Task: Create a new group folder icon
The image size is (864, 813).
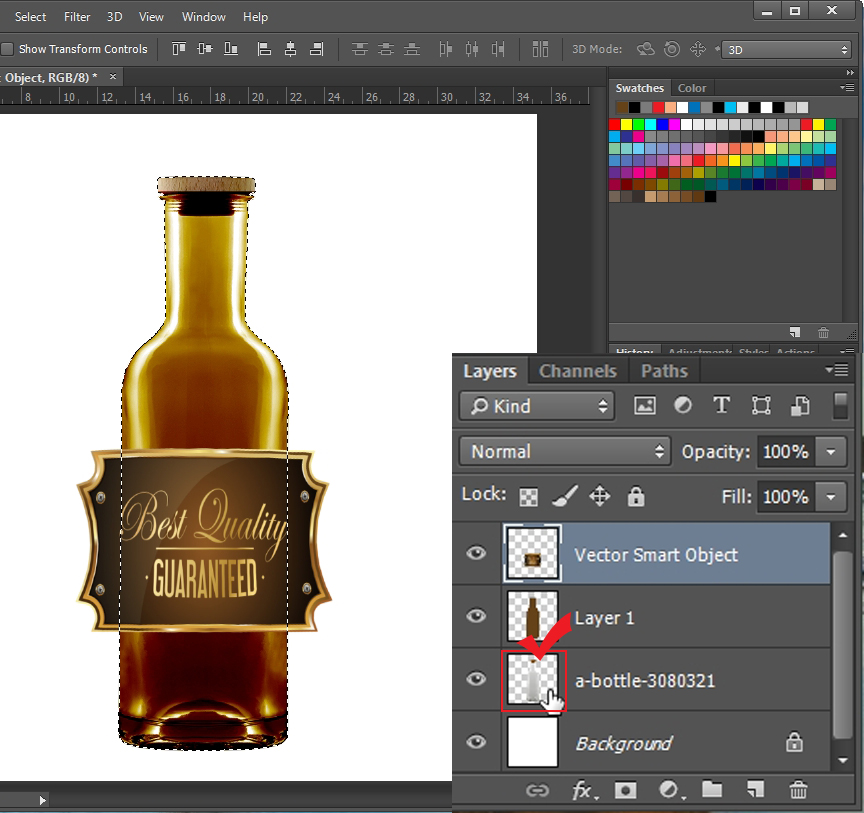Action: tap(712, 790)
